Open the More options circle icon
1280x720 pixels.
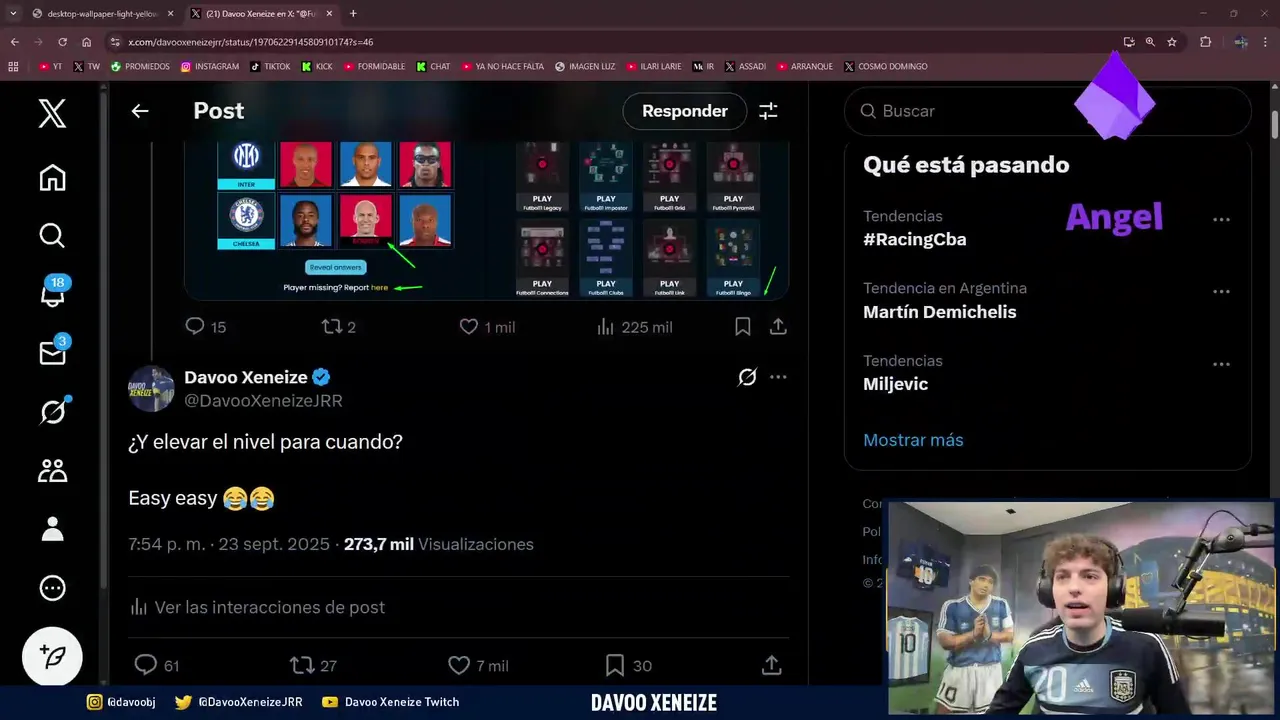(x=52, y=588)
